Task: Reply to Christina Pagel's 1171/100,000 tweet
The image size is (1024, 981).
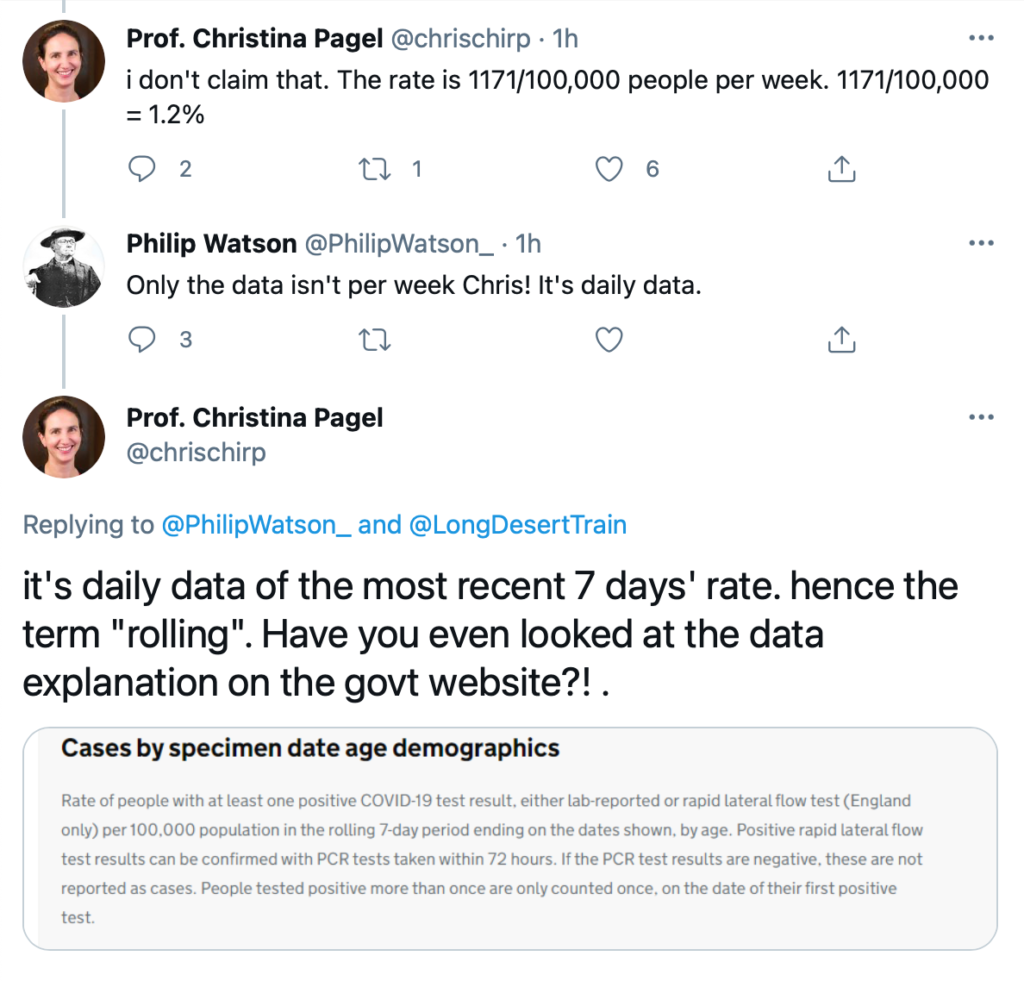Action: pos(142,169)
